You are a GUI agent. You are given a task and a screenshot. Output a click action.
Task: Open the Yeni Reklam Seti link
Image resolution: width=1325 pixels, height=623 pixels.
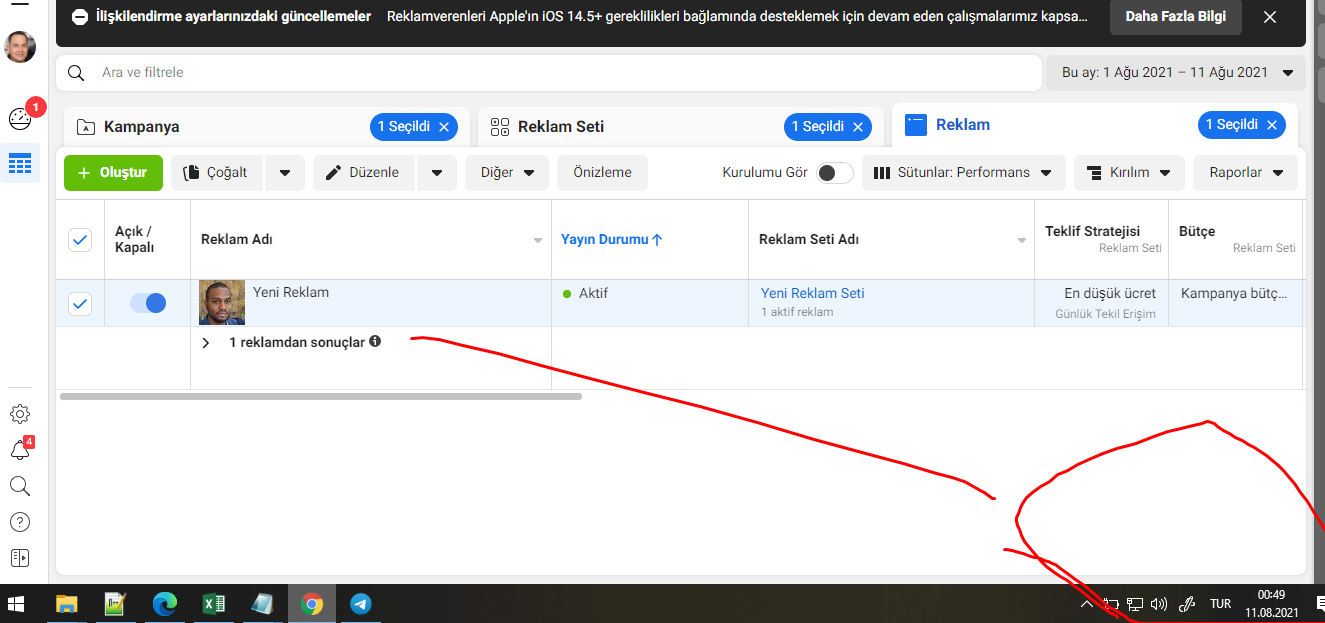click(812, 293)
